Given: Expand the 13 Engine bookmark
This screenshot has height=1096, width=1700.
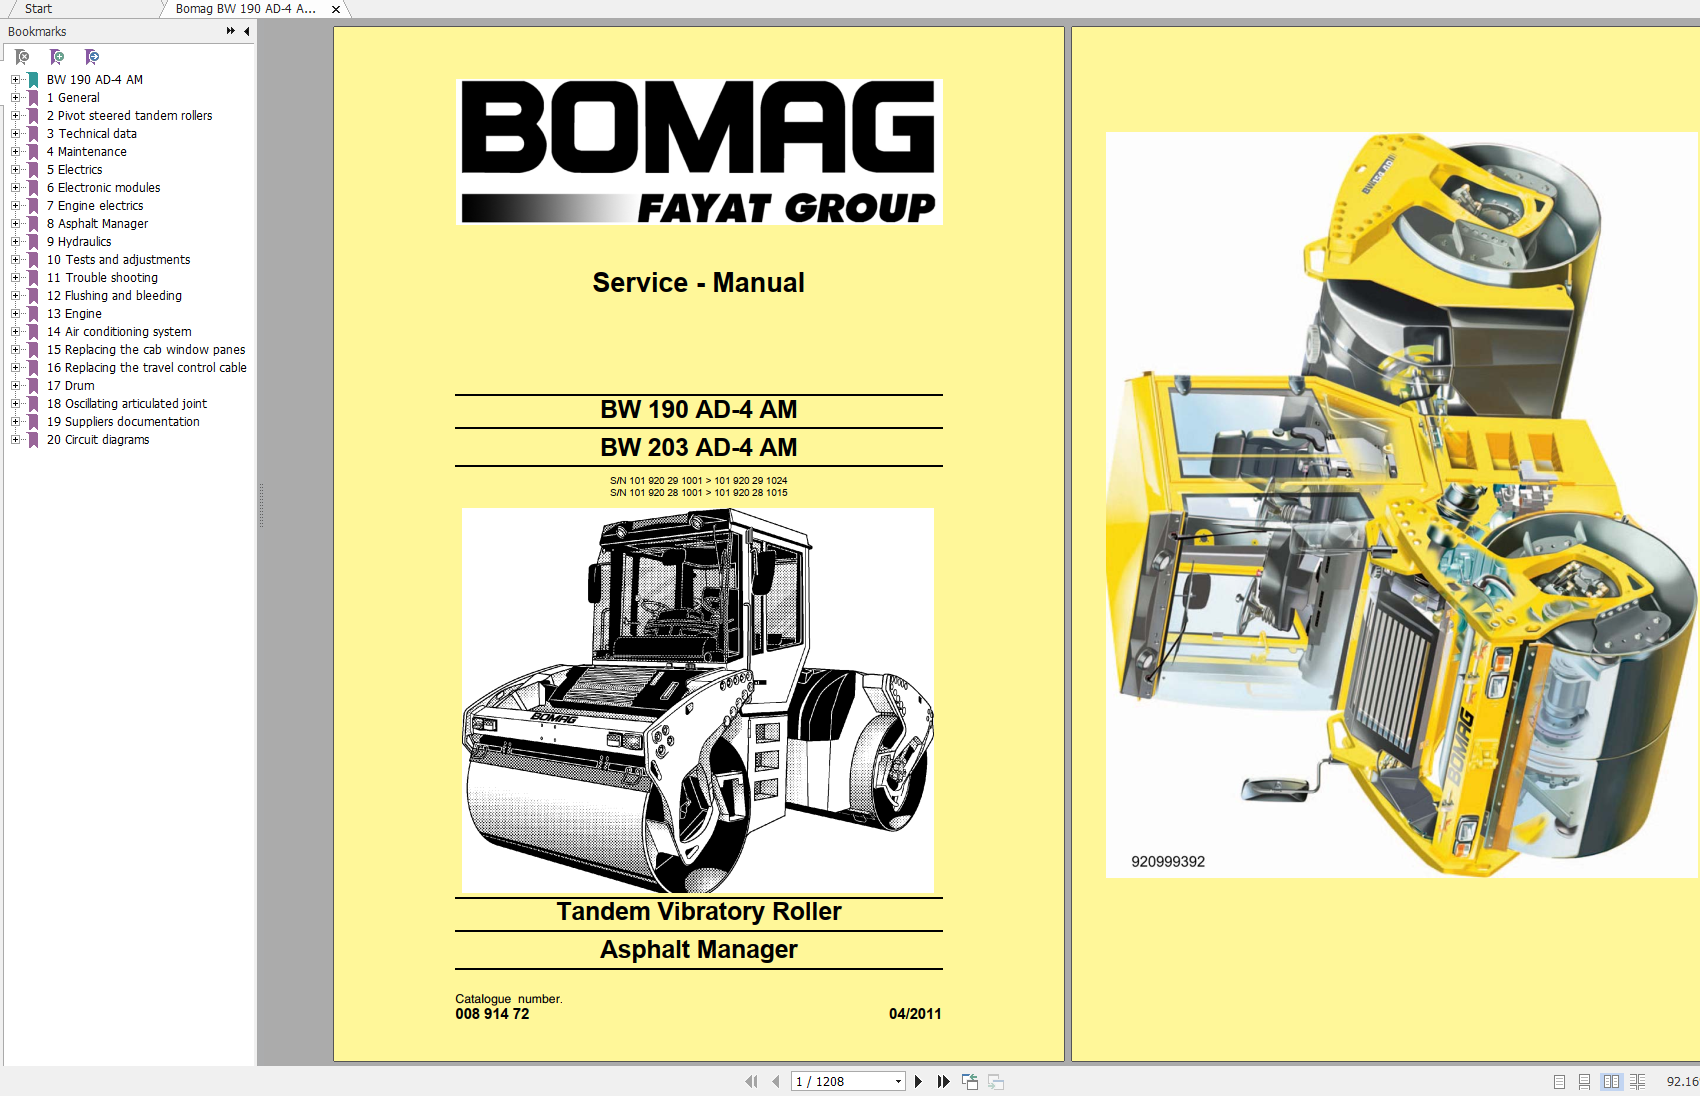Looking at the screenshot, I should click(15, 314).
